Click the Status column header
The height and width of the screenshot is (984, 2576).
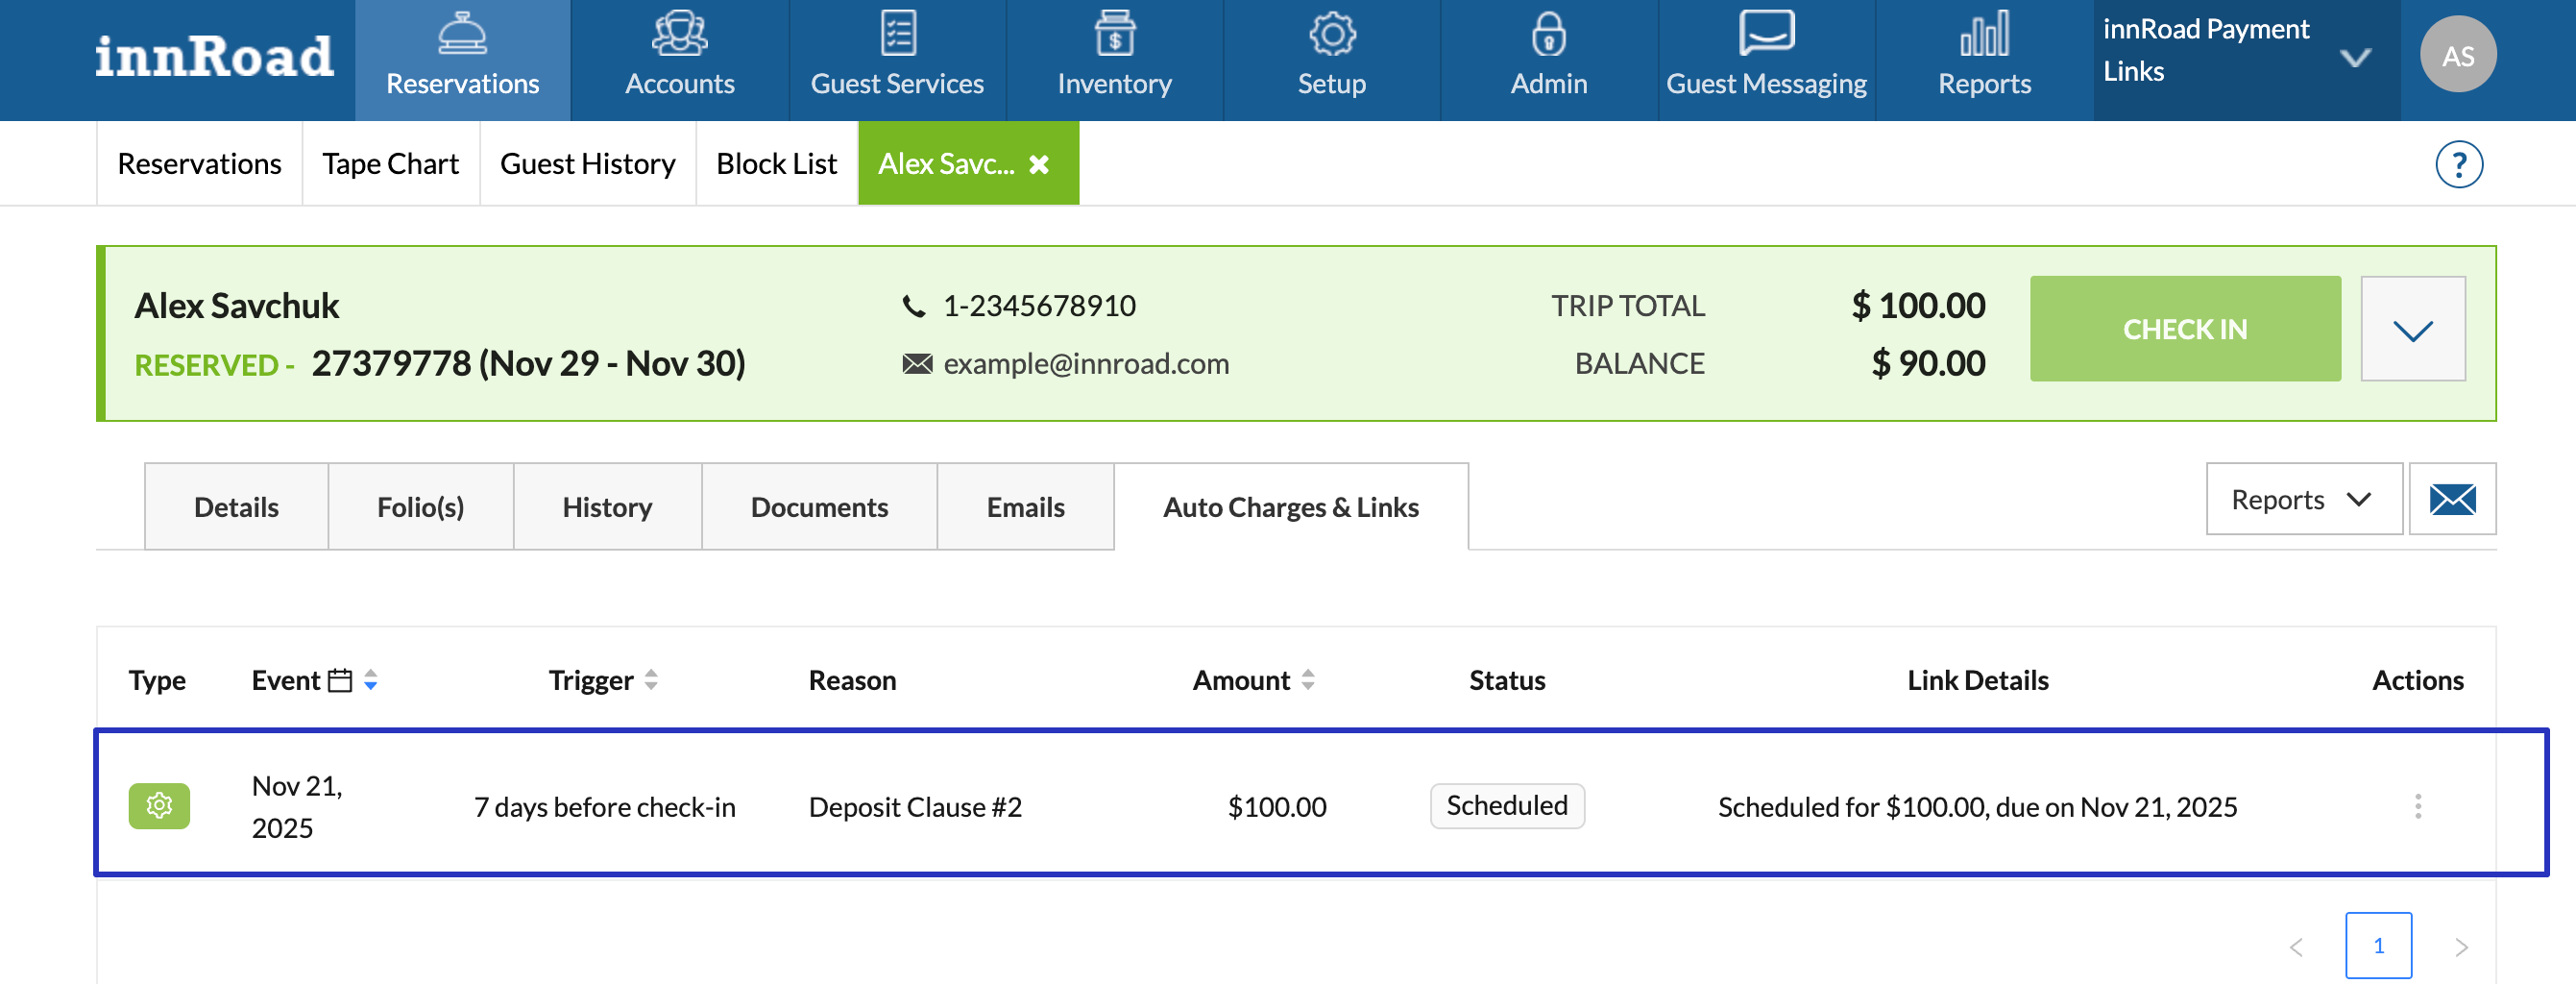click(1507, 681)
